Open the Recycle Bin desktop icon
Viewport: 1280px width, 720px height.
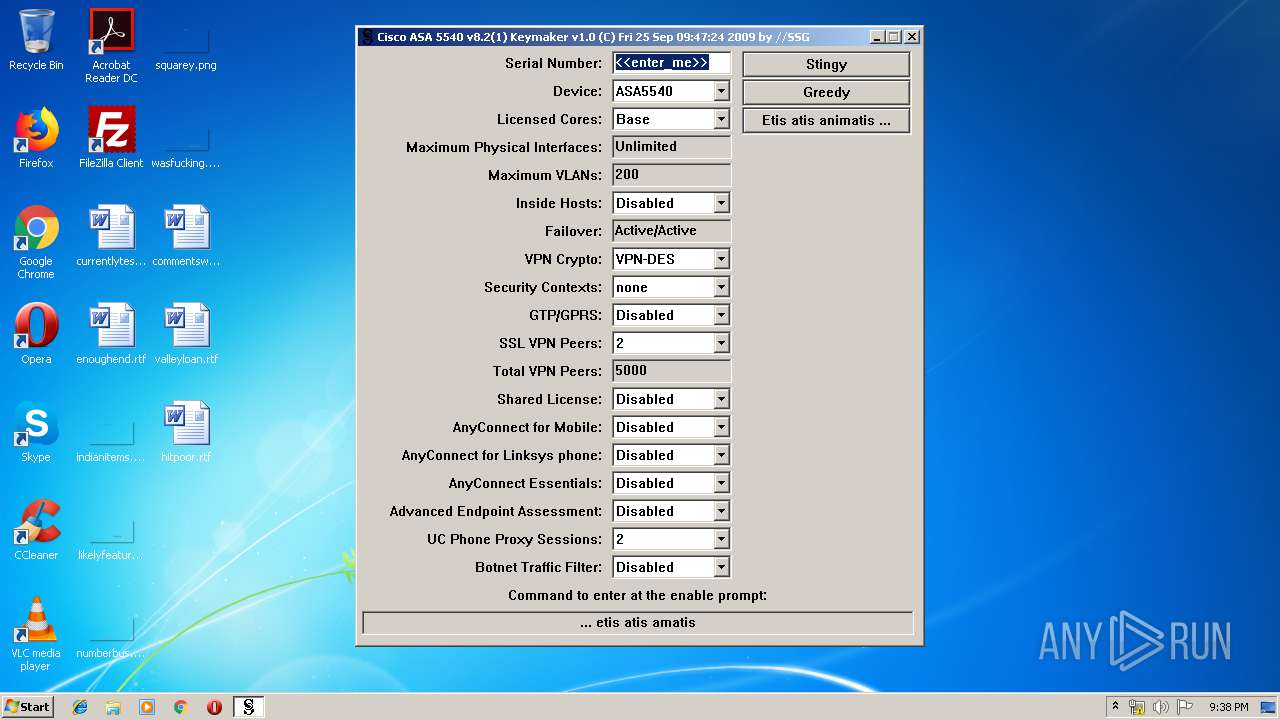[x=36, y=40]
